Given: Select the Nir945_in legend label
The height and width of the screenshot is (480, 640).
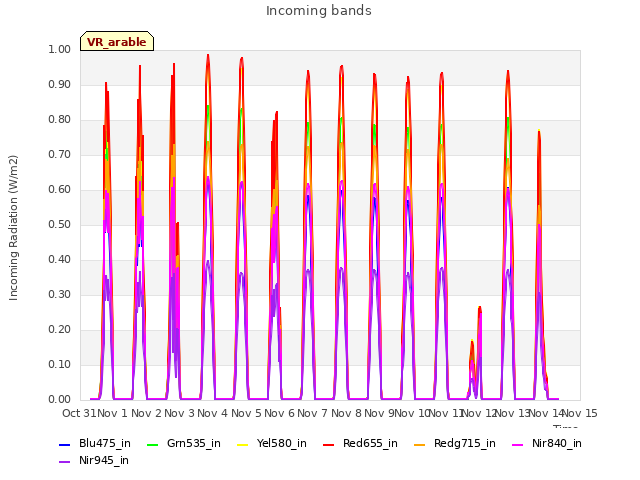Looking at the screenshot, I should click(104, 460).
